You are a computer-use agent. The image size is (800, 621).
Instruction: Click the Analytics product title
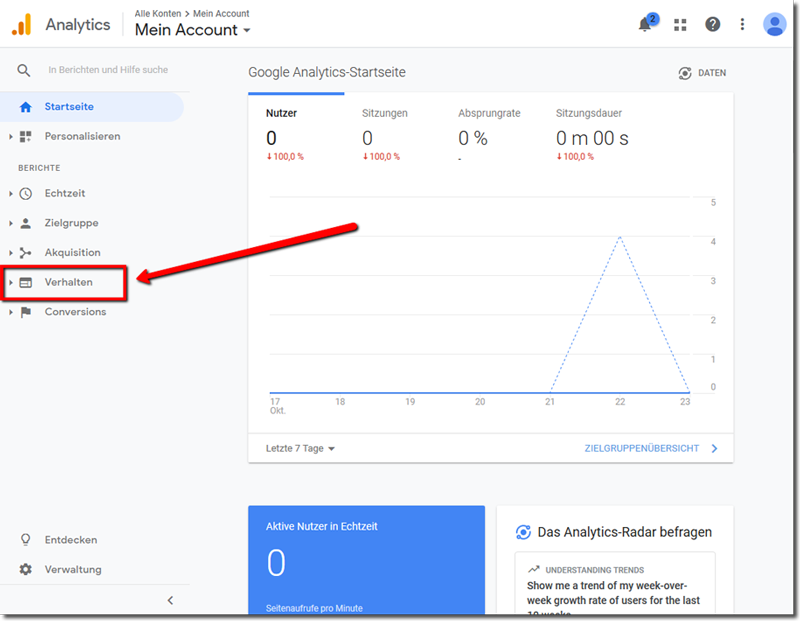[78, 24]
